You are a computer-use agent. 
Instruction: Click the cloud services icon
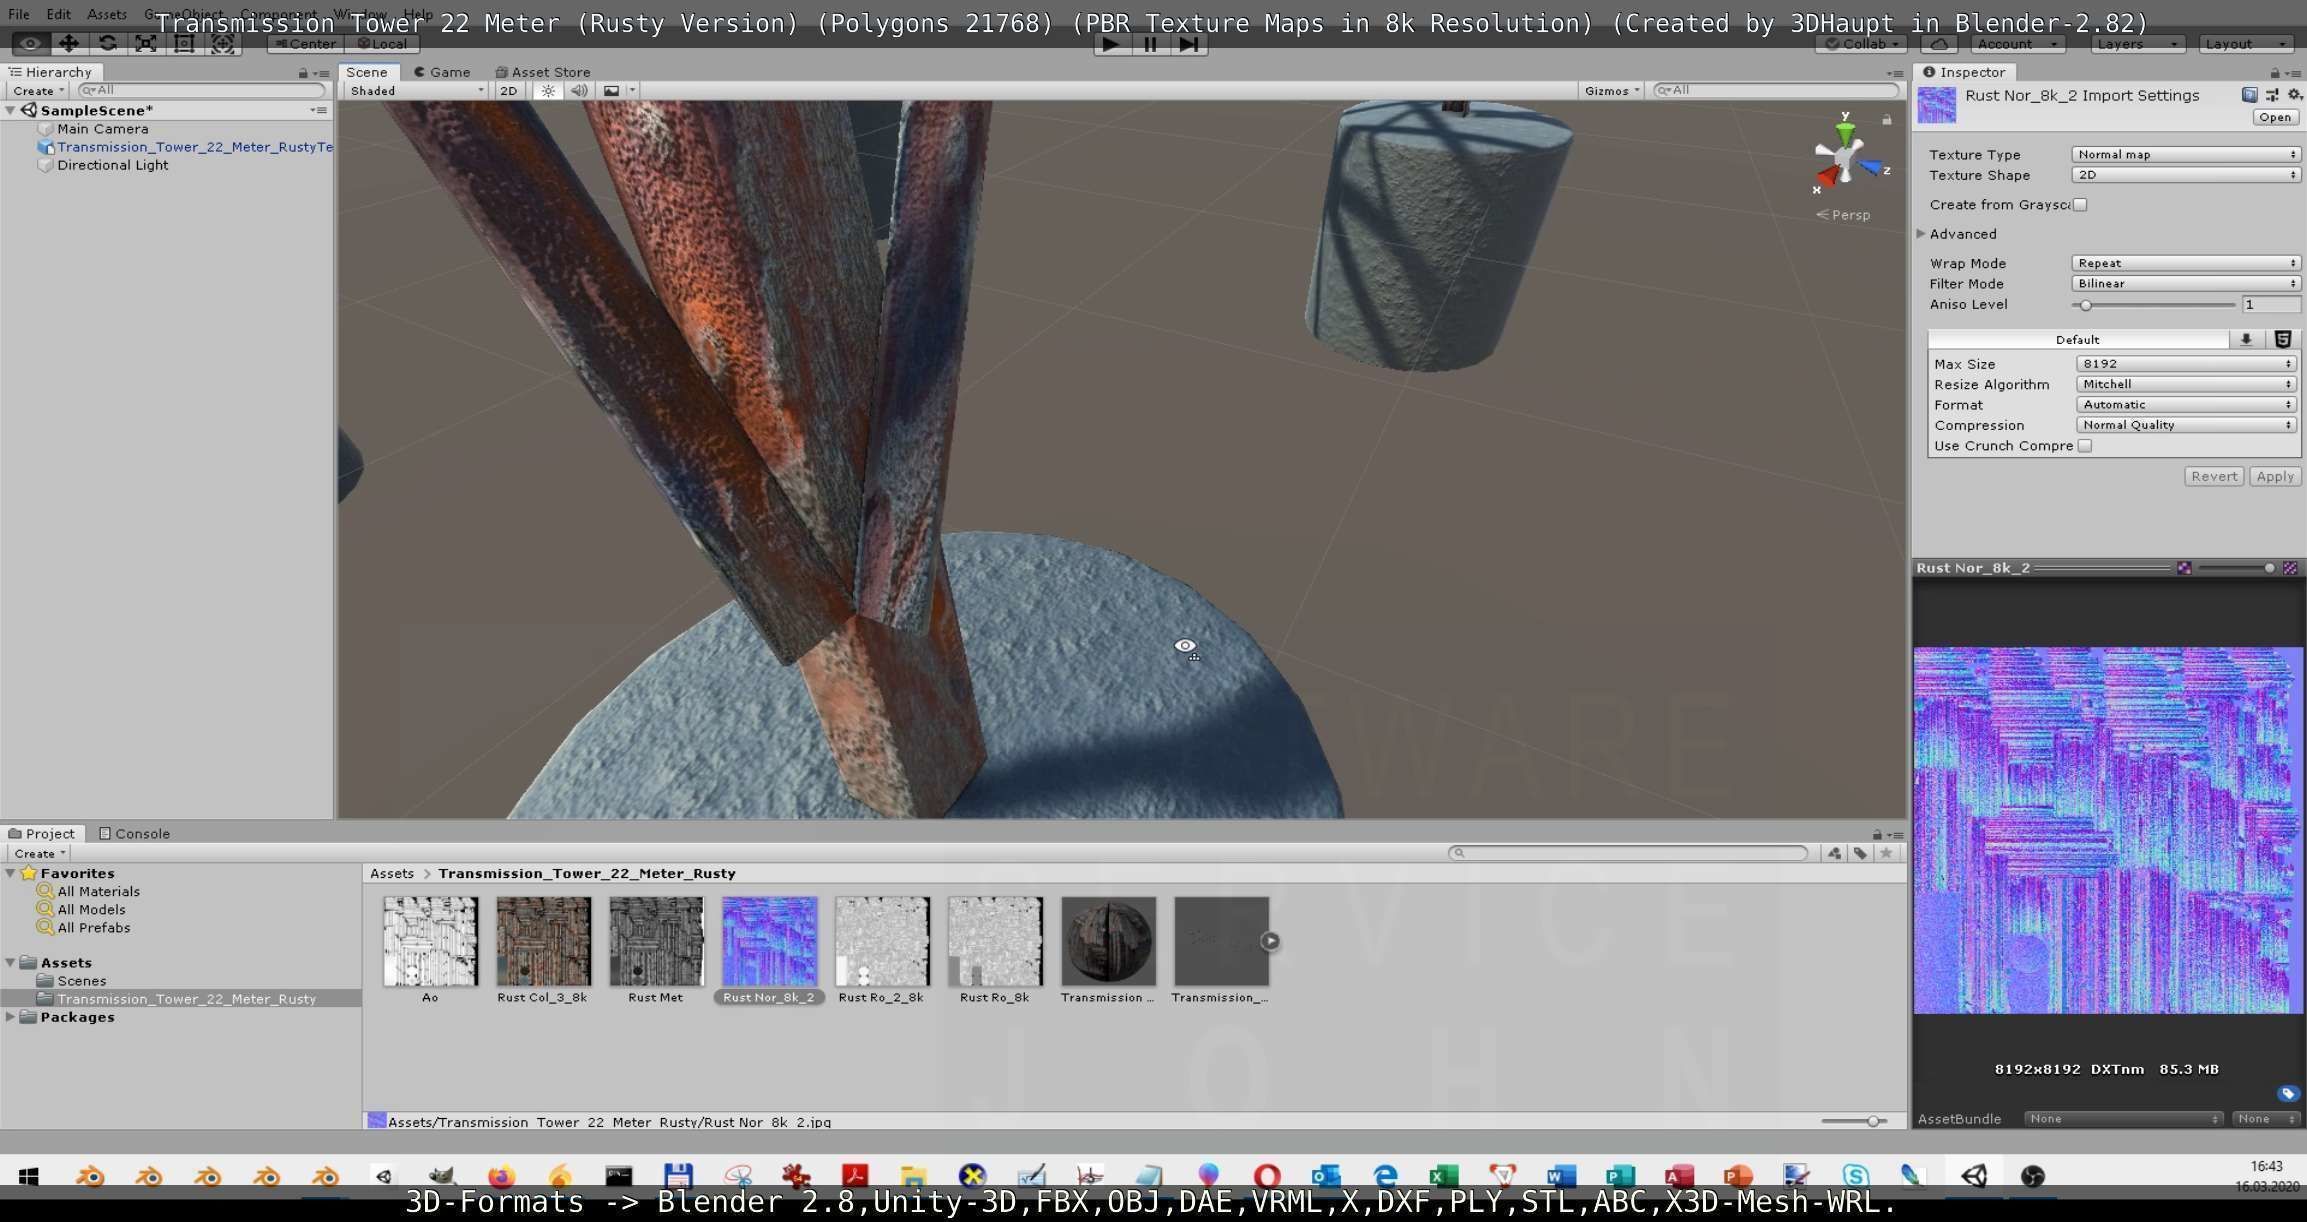[x=1938, y=44]
